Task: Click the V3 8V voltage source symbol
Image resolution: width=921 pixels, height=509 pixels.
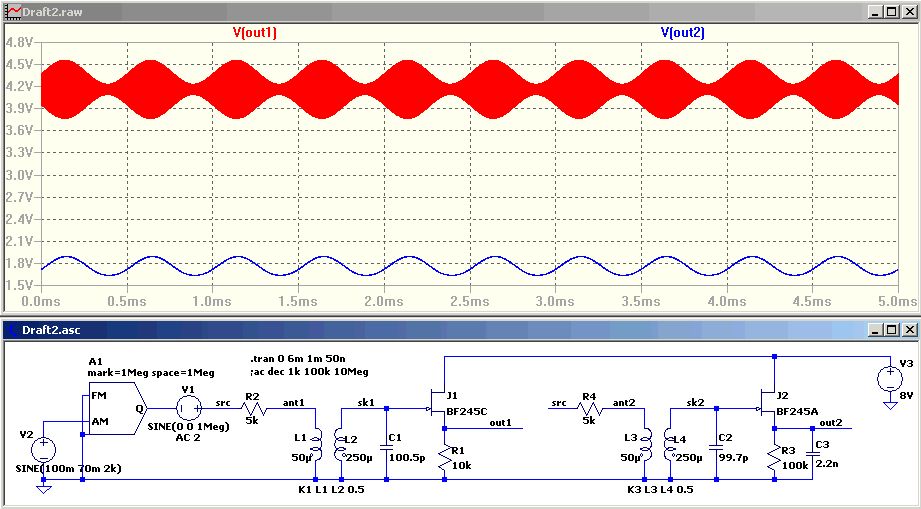Action: pyautogui.click(x=890, y=379)
